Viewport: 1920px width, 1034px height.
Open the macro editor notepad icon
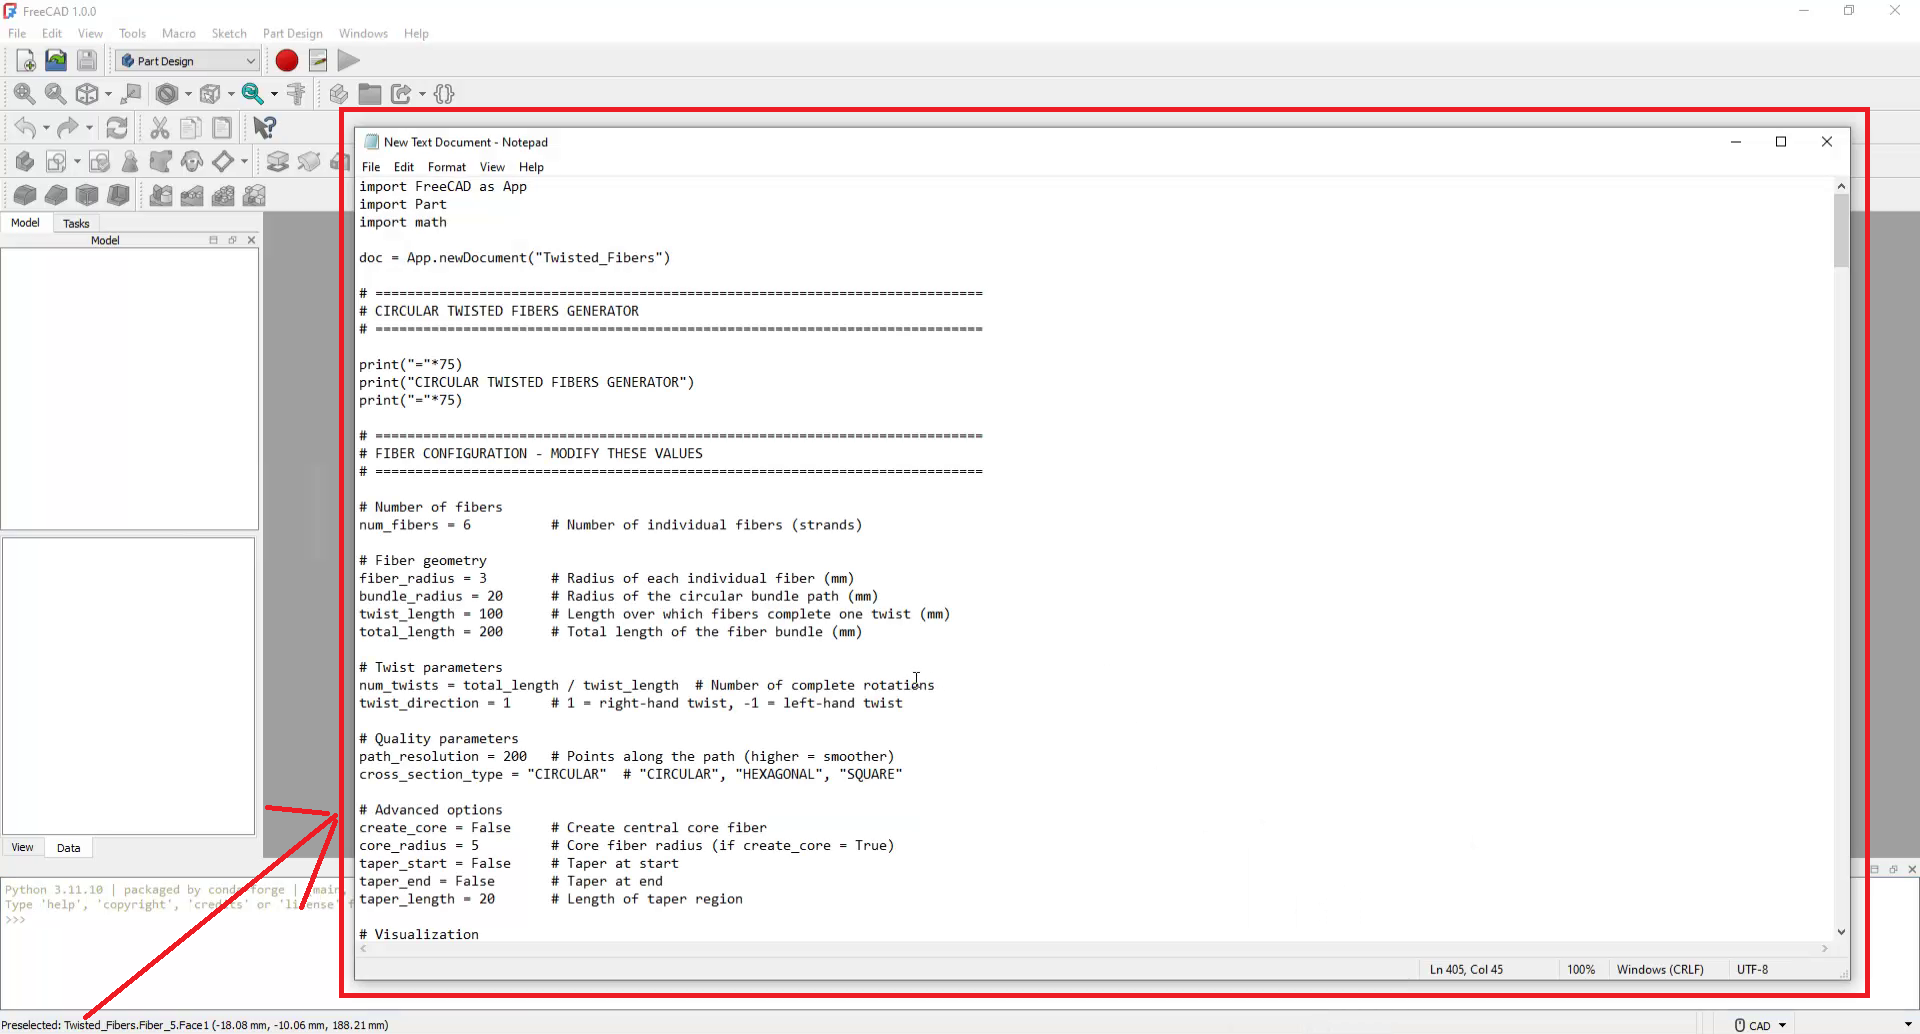pos(318,61)
